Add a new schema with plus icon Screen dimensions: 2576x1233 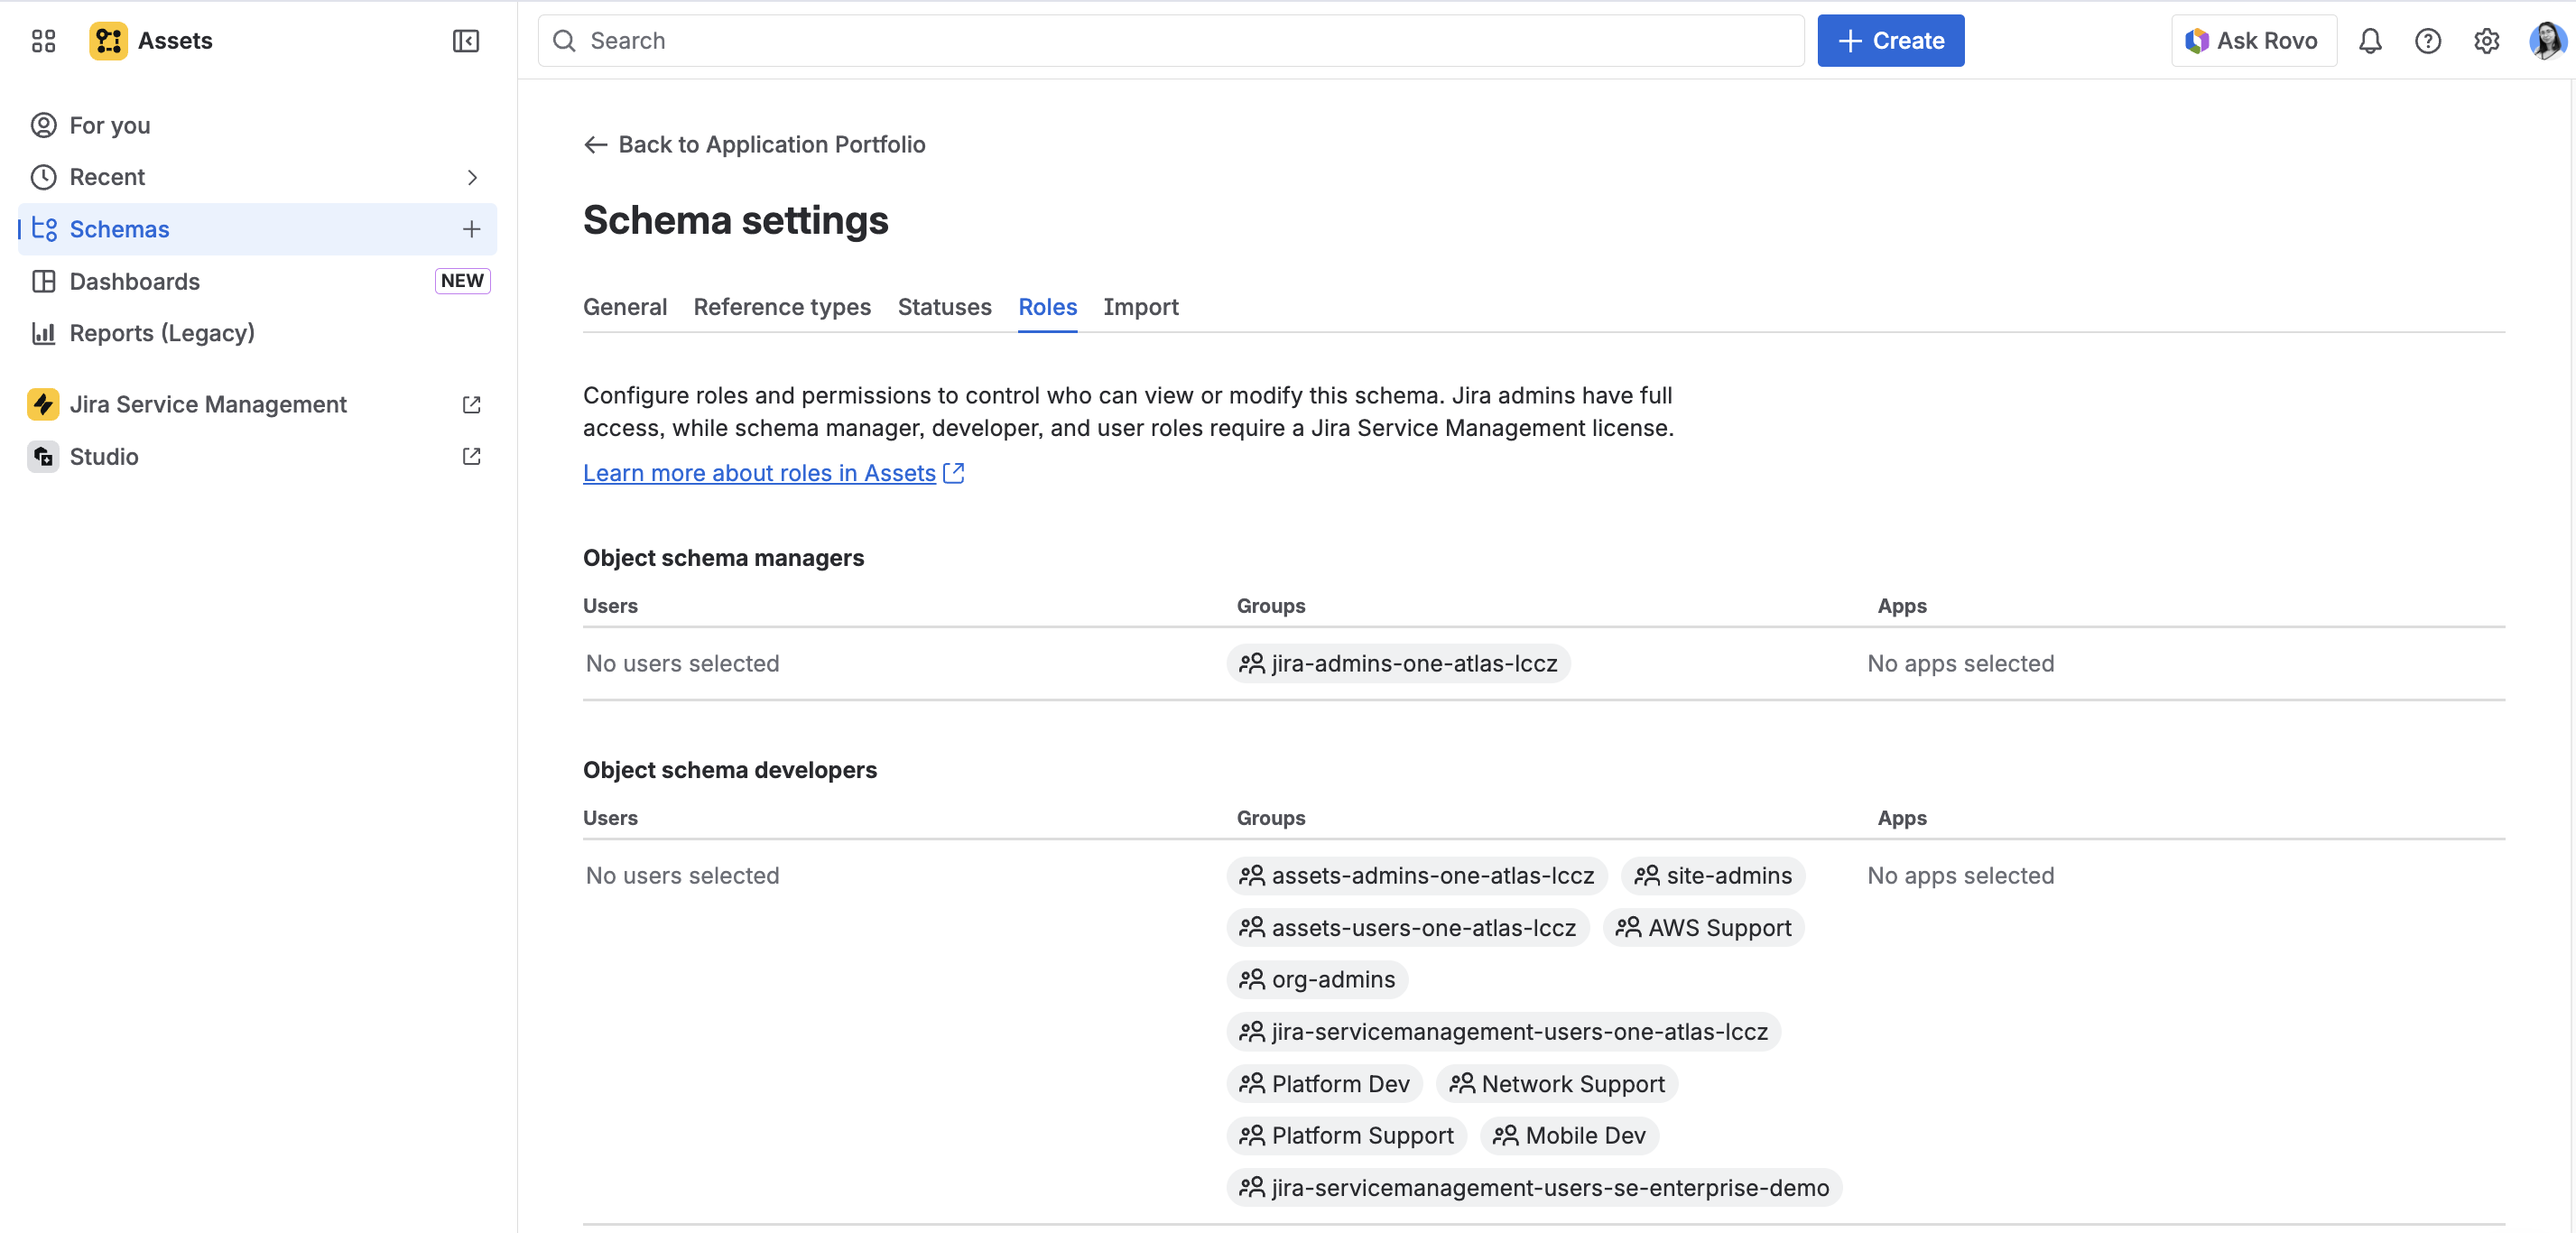coord(471,229)
